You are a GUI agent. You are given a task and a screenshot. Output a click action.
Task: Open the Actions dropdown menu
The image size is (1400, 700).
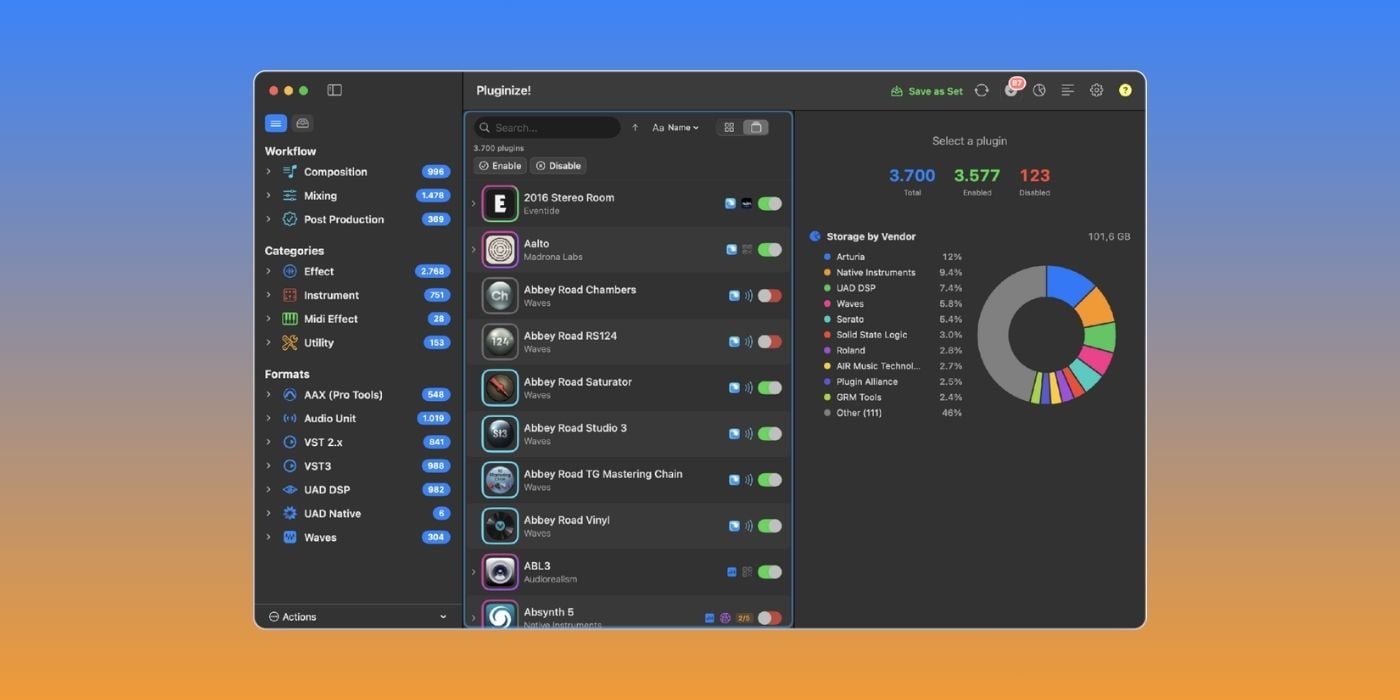[358, 617]
